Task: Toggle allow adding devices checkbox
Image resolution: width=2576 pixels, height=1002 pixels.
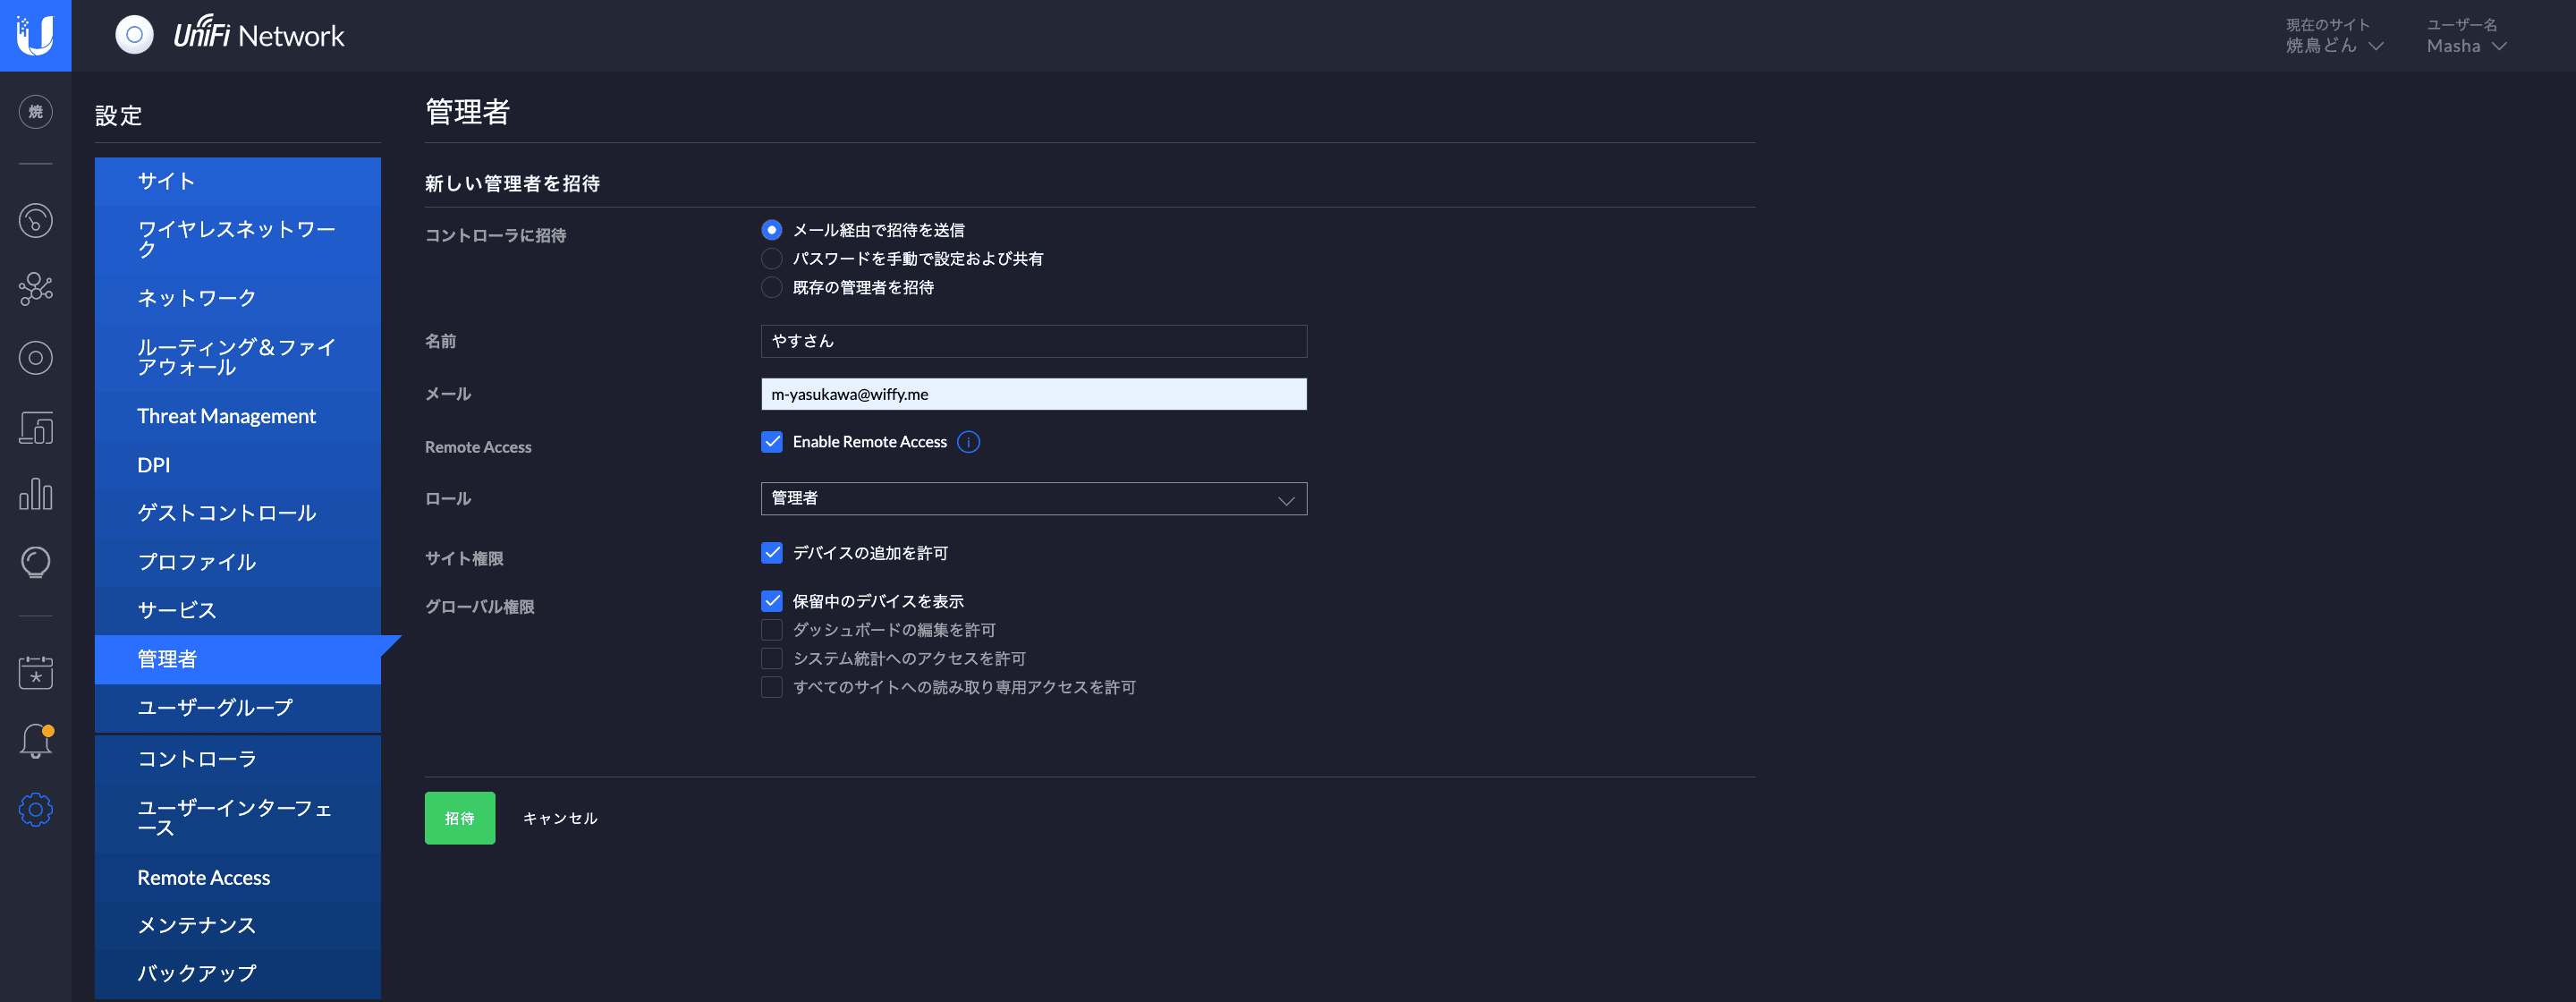Action: pos(772,553)
